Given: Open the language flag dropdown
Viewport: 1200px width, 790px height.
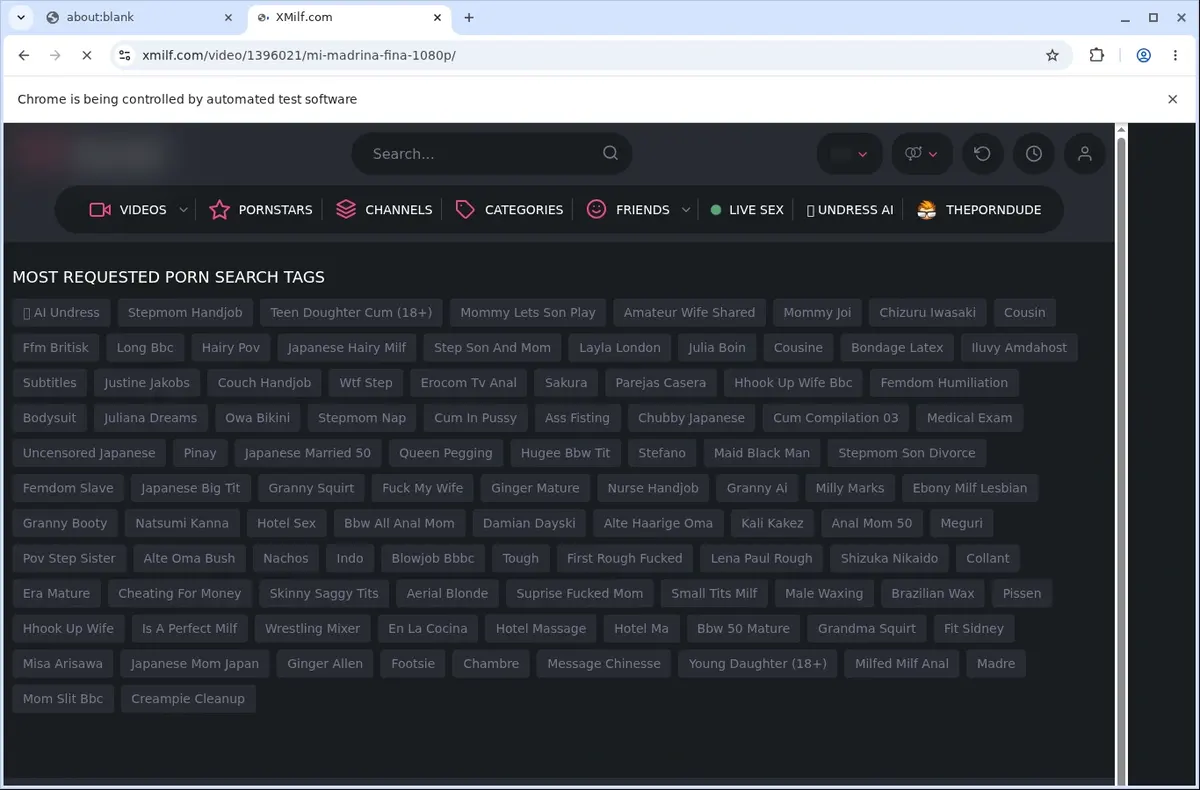Looking at the screenshot, I should [x=850, y=154].
